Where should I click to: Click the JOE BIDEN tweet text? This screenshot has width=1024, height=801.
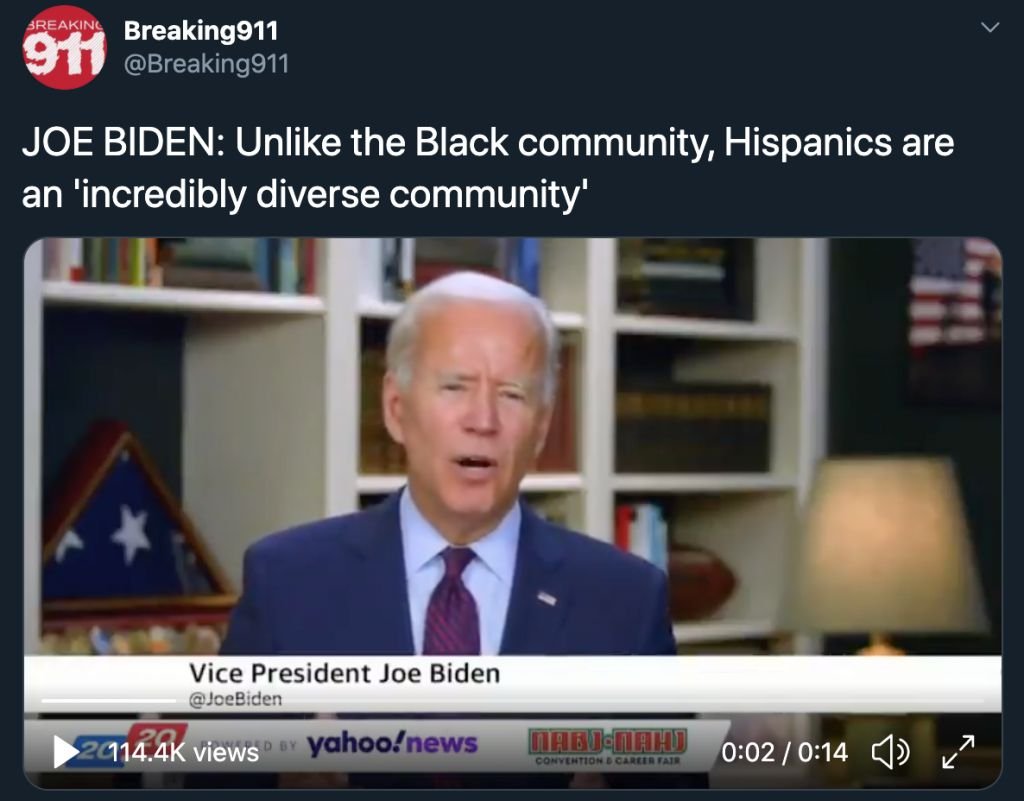coord(488,168)
